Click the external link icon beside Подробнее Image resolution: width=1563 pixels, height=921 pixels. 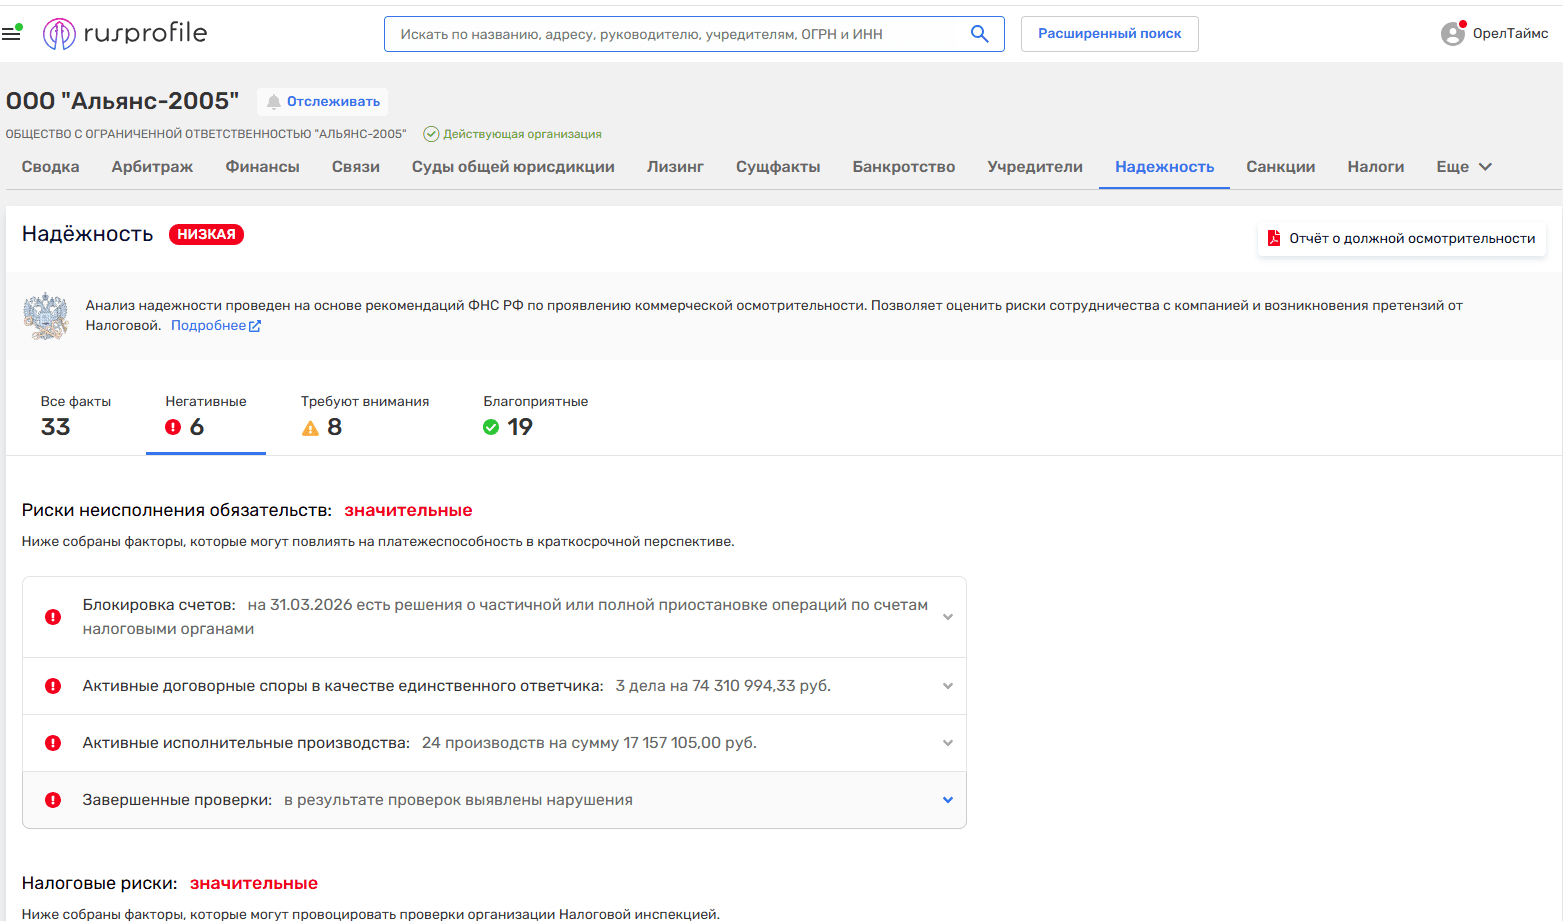255,326
